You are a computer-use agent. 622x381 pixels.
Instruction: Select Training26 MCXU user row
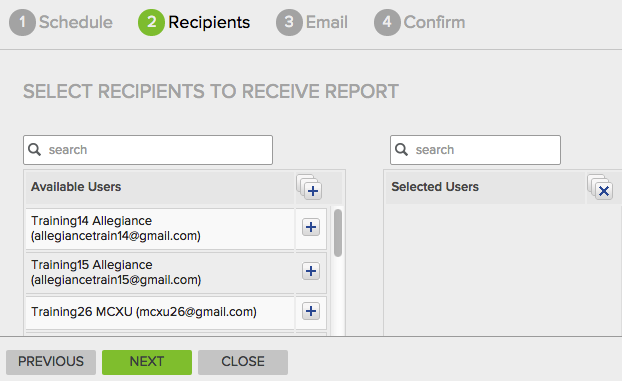160,312
